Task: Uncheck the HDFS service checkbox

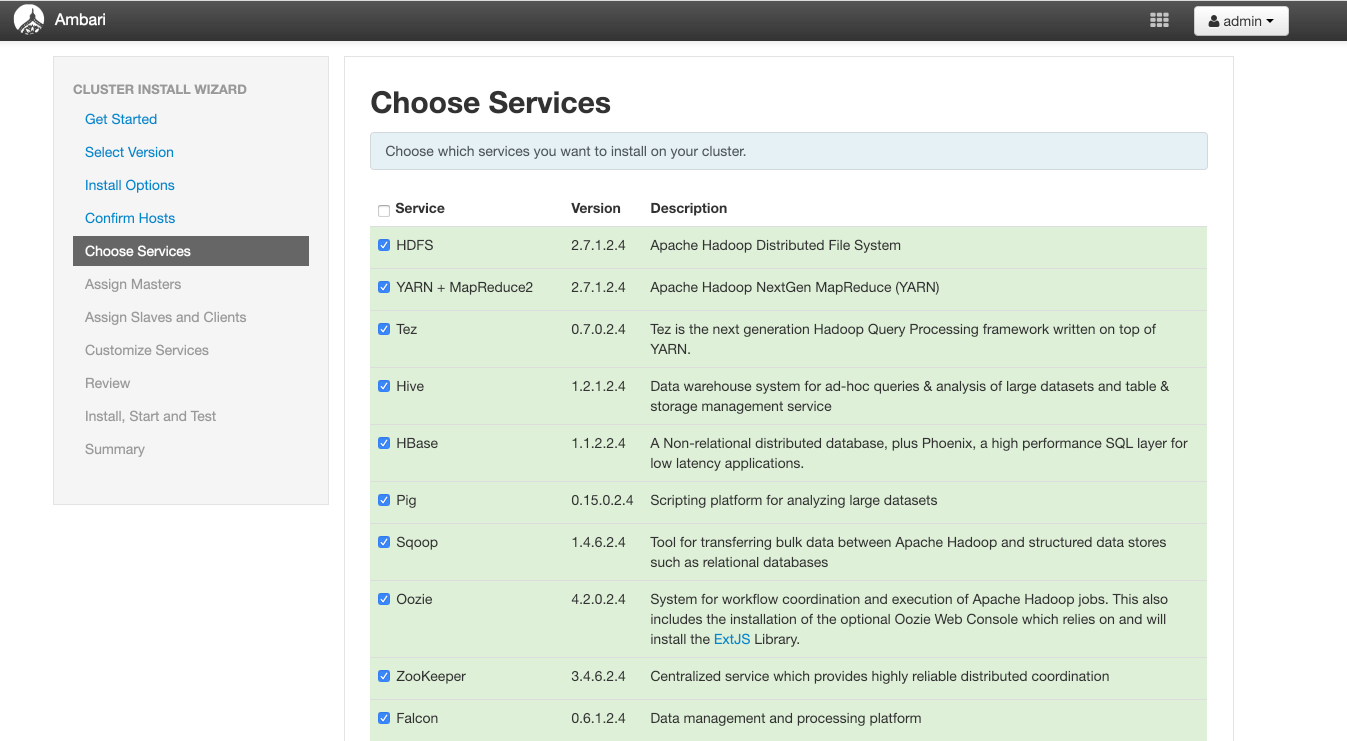Action: (384, 244)
